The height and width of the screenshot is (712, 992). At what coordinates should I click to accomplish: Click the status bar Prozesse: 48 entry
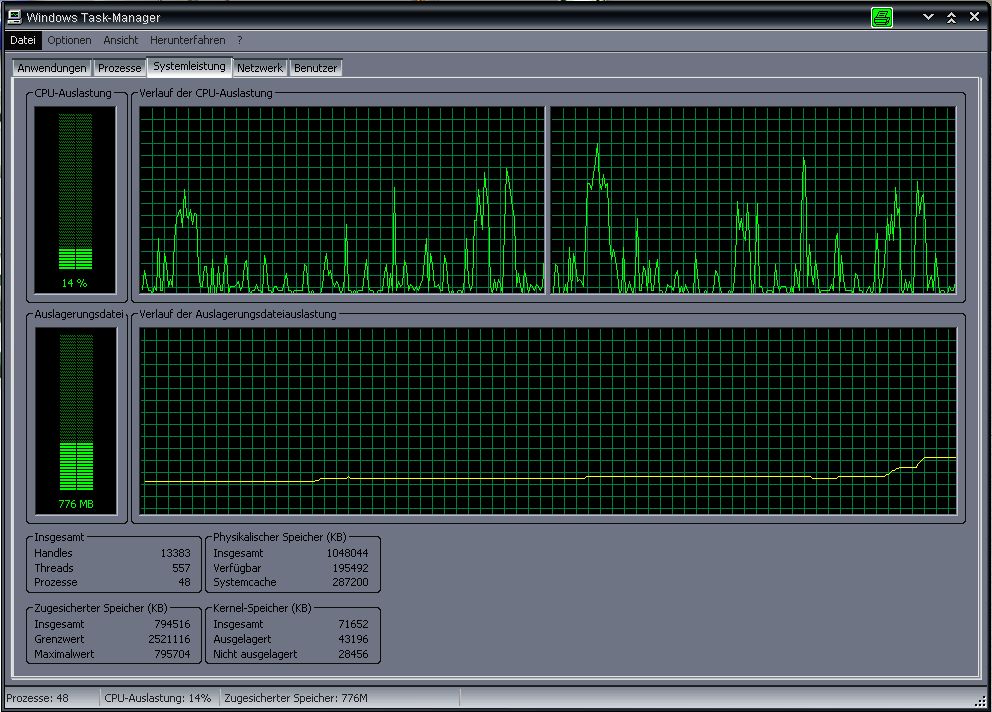(x=52, y=698)
